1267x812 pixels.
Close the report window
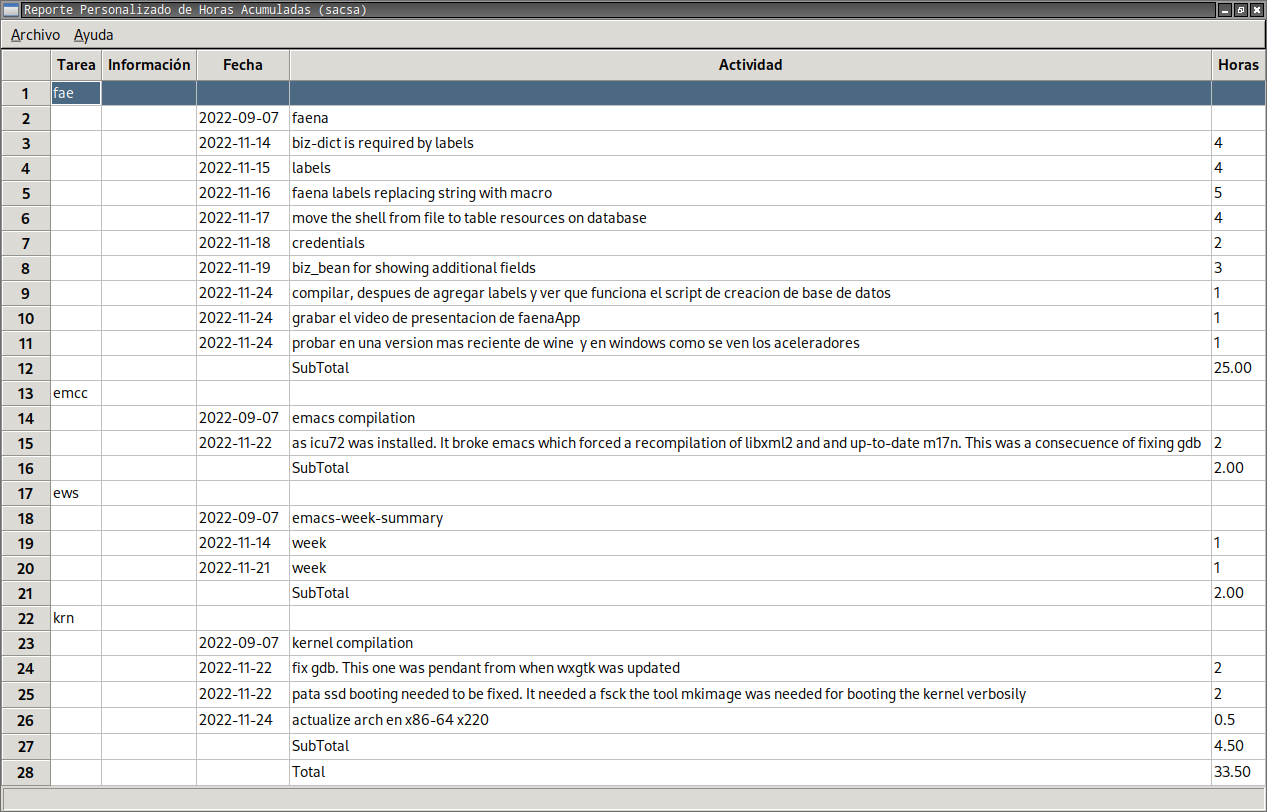click(1256, 10)
